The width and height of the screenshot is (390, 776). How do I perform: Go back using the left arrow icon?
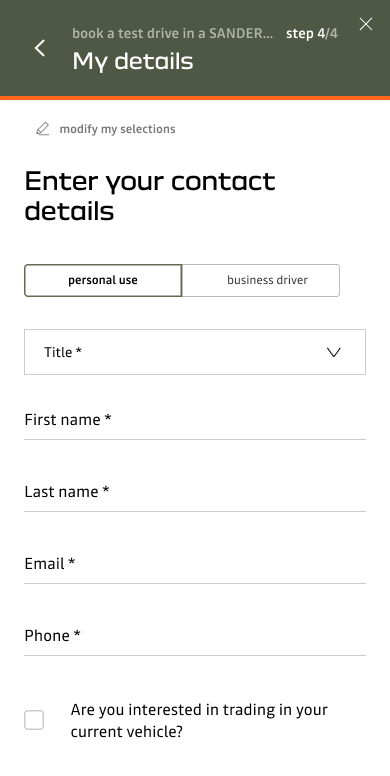pos(40,48)
